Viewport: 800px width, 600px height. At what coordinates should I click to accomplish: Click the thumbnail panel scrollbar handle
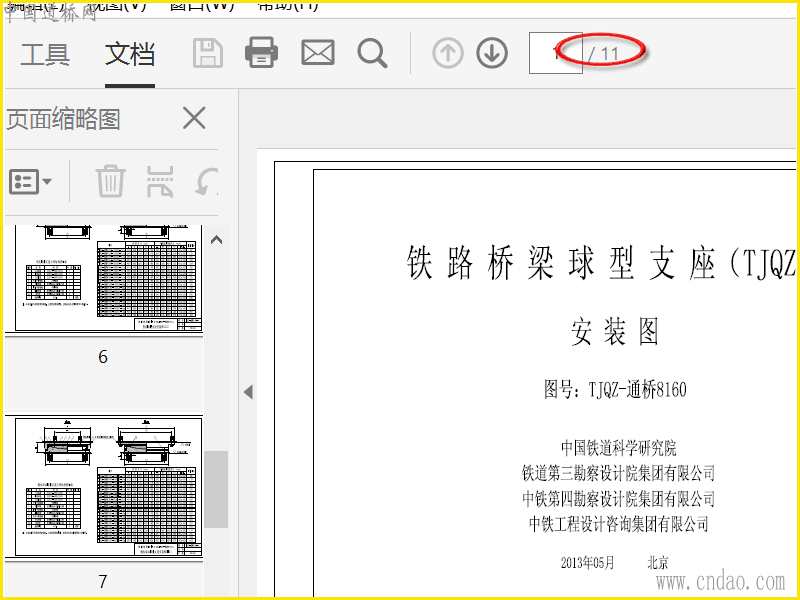coord(216,489)
